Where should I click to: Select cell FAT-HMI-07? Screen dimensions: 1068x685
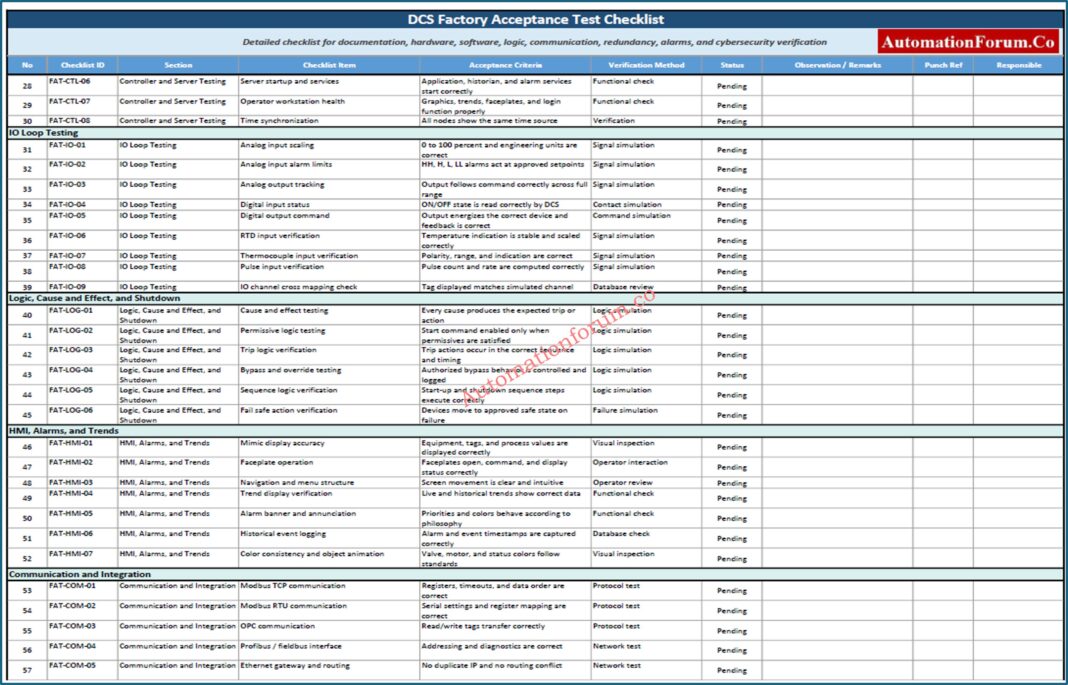click(82, 558)
